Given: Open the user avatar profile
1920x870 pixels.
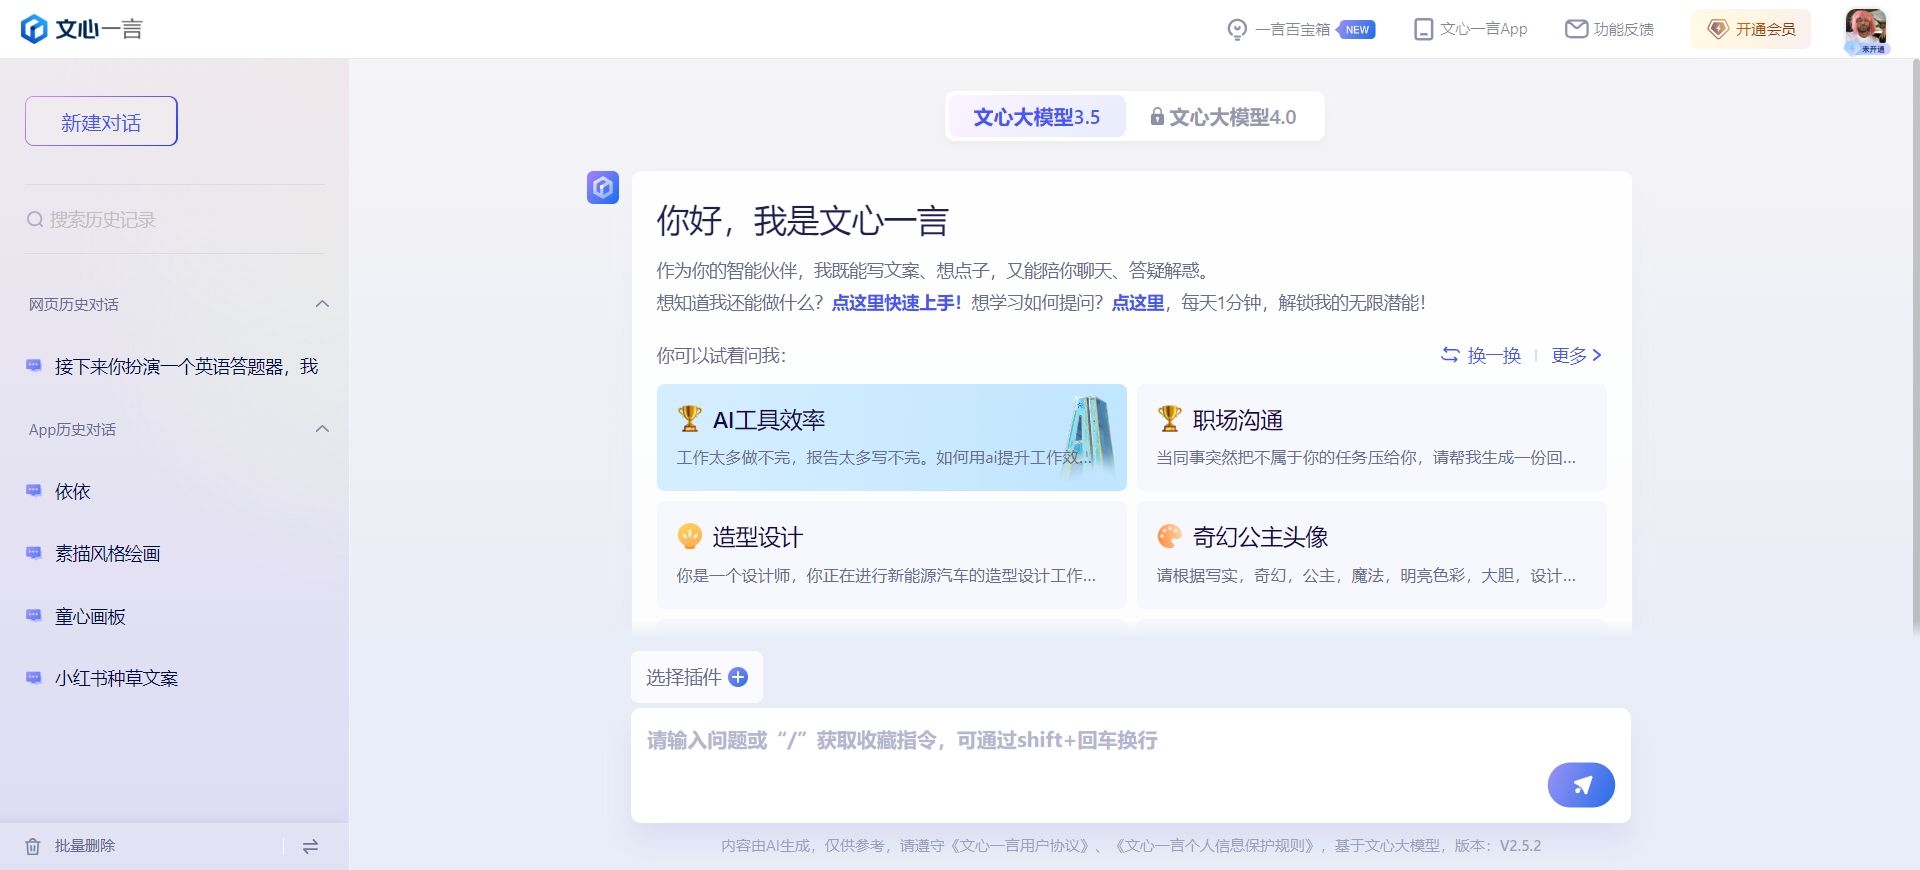Looking at the screenshot, I should pyautogui.click(x=1866, y=30).
